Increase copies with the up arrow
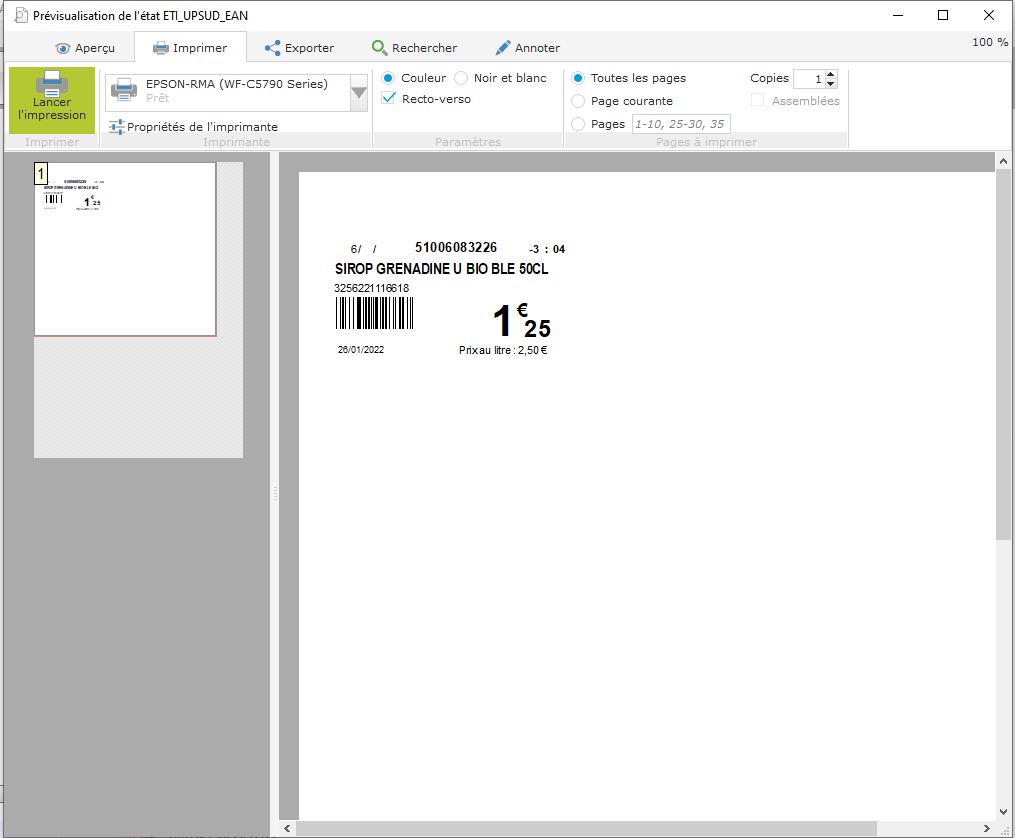This screenshot has width=1015, height=838. [831, 74]
